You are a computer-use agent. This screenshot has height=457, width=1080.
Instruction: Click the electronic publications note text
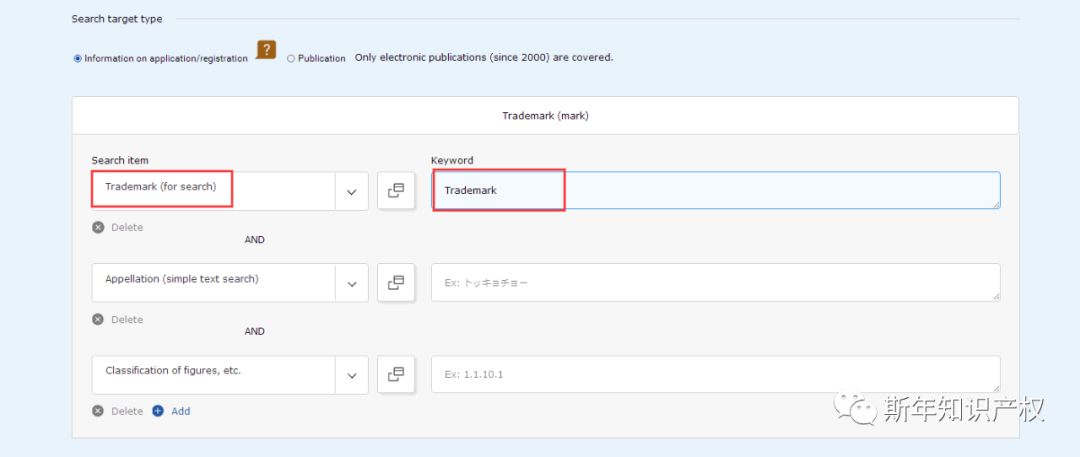[484, 58]
